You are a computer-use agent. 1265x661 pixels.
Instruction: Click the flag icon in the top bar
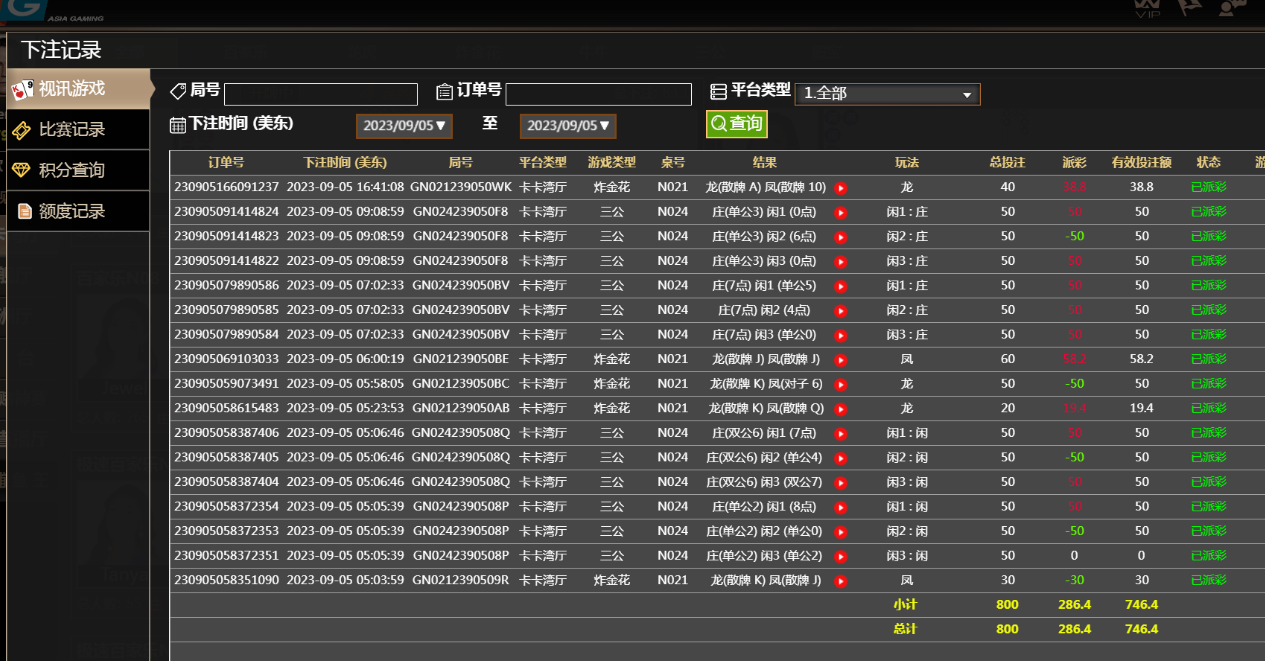(1189, 9)
